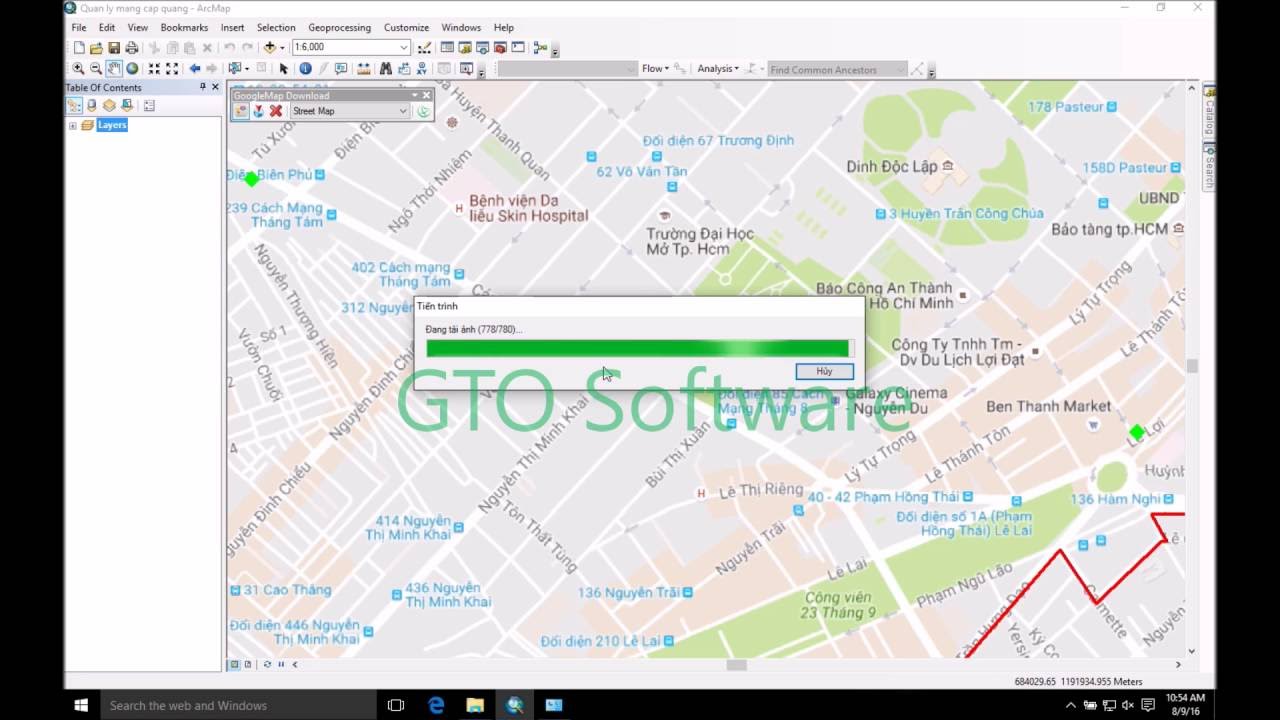Click the Fixed Zoom In icon
The width and height of the screenshot is (1280, 720).
pyautogui.click(x=154, y=68)
